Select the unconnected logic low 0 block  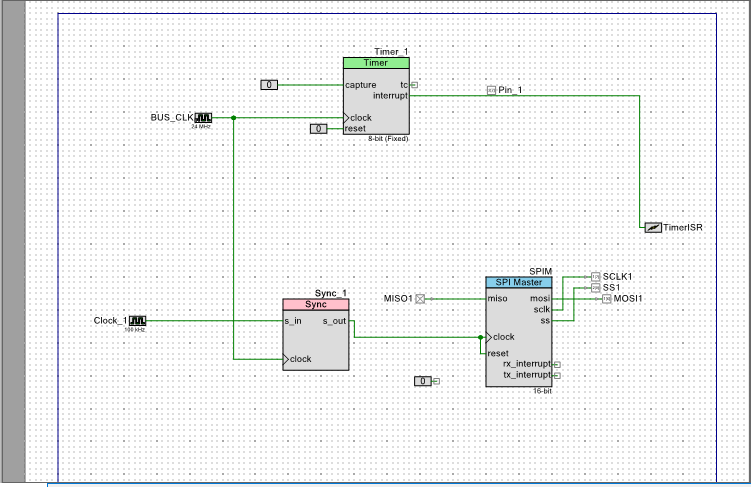423,381
